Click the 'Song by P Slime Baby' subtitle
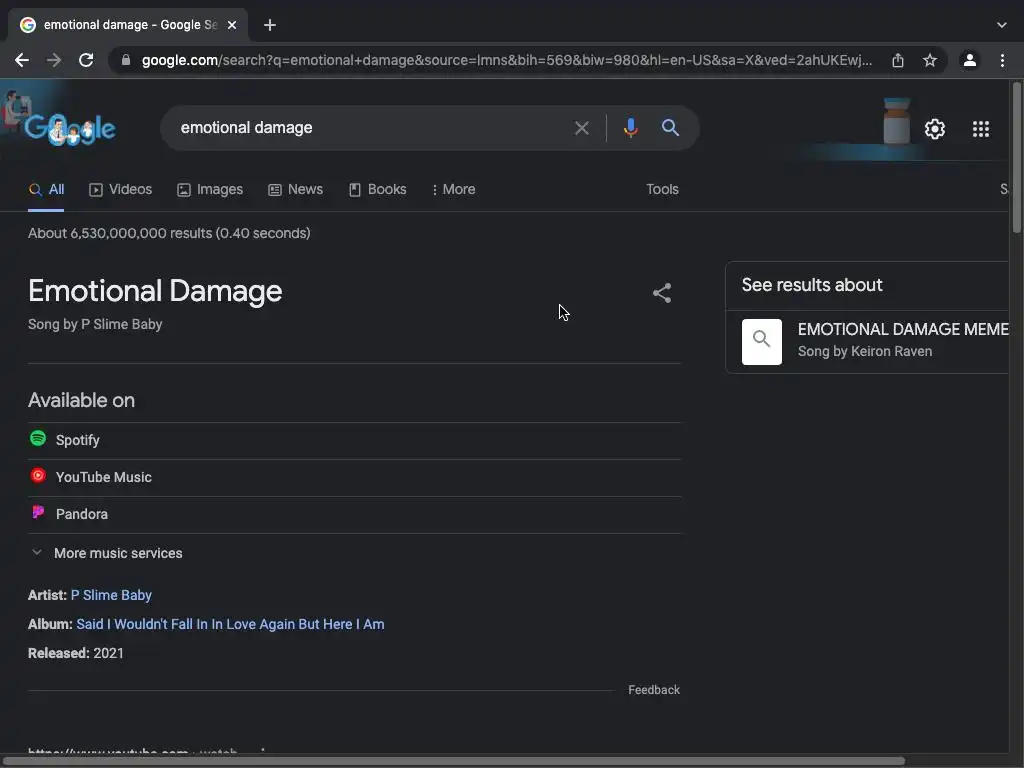This screenshot has height=768, width=1024. [x=95, y=325]
